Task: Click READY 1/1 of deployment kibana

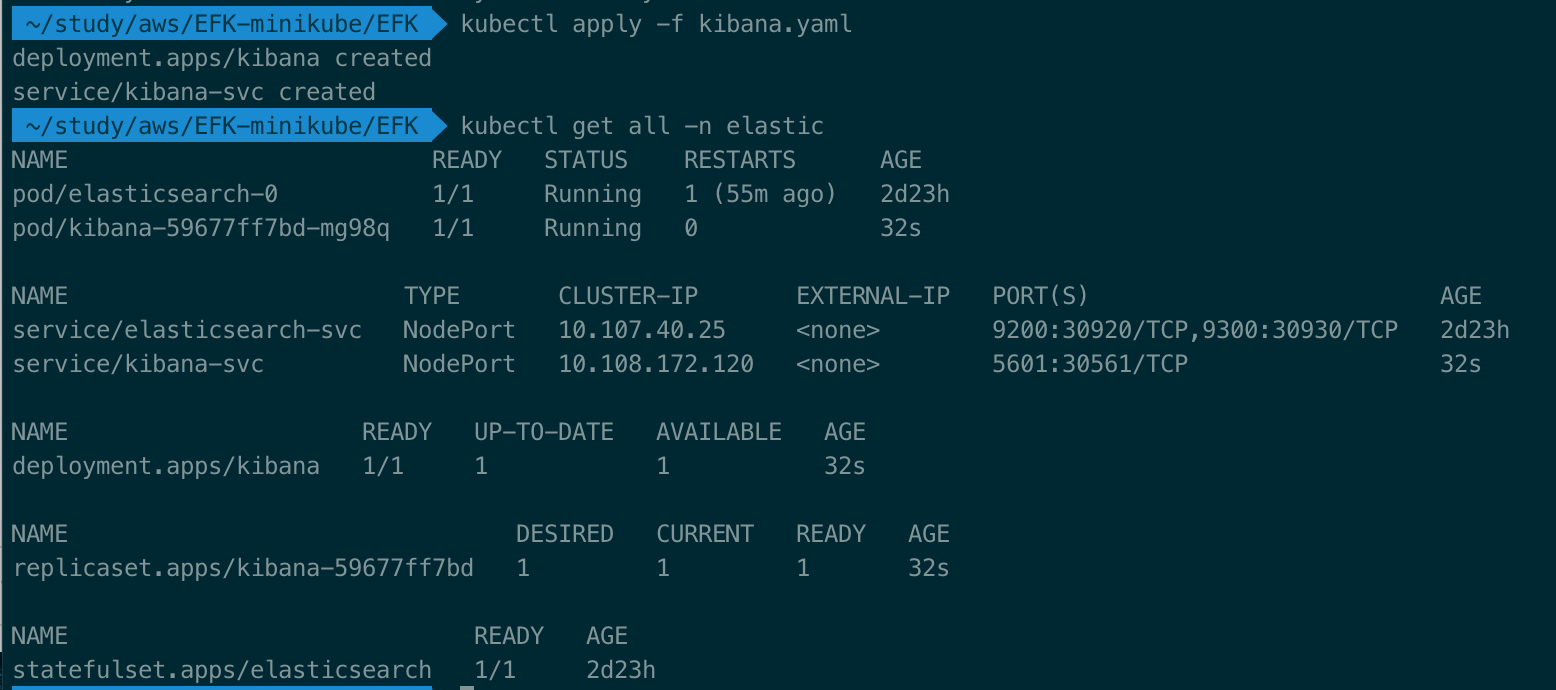Action: (x=383, y=466)
